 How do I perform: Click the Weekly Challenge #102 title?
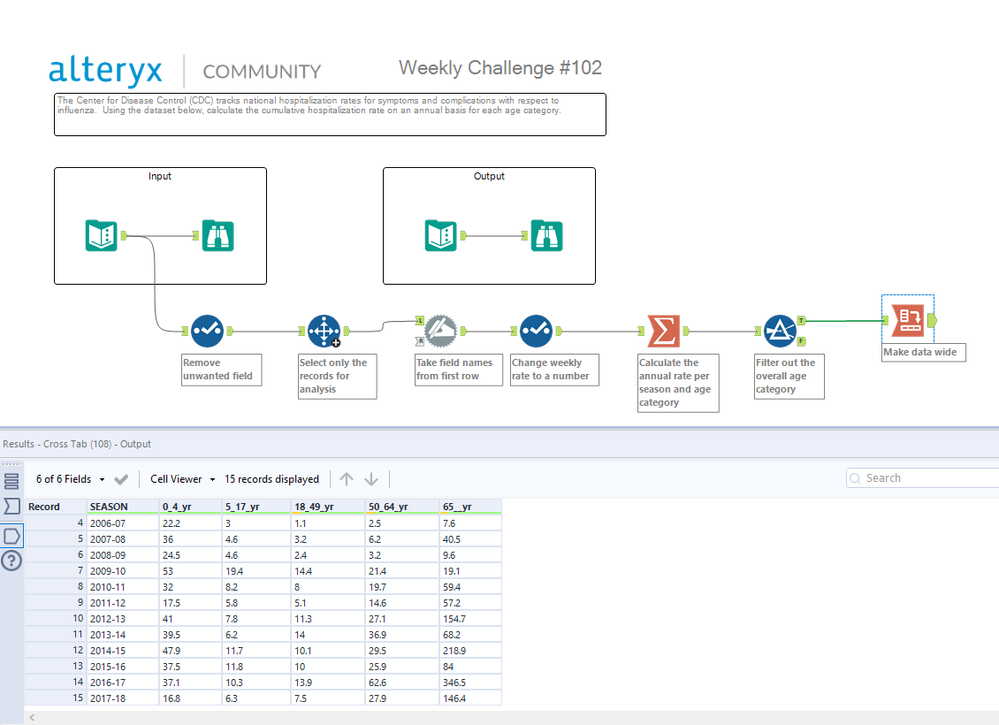(x=500, y=68)
